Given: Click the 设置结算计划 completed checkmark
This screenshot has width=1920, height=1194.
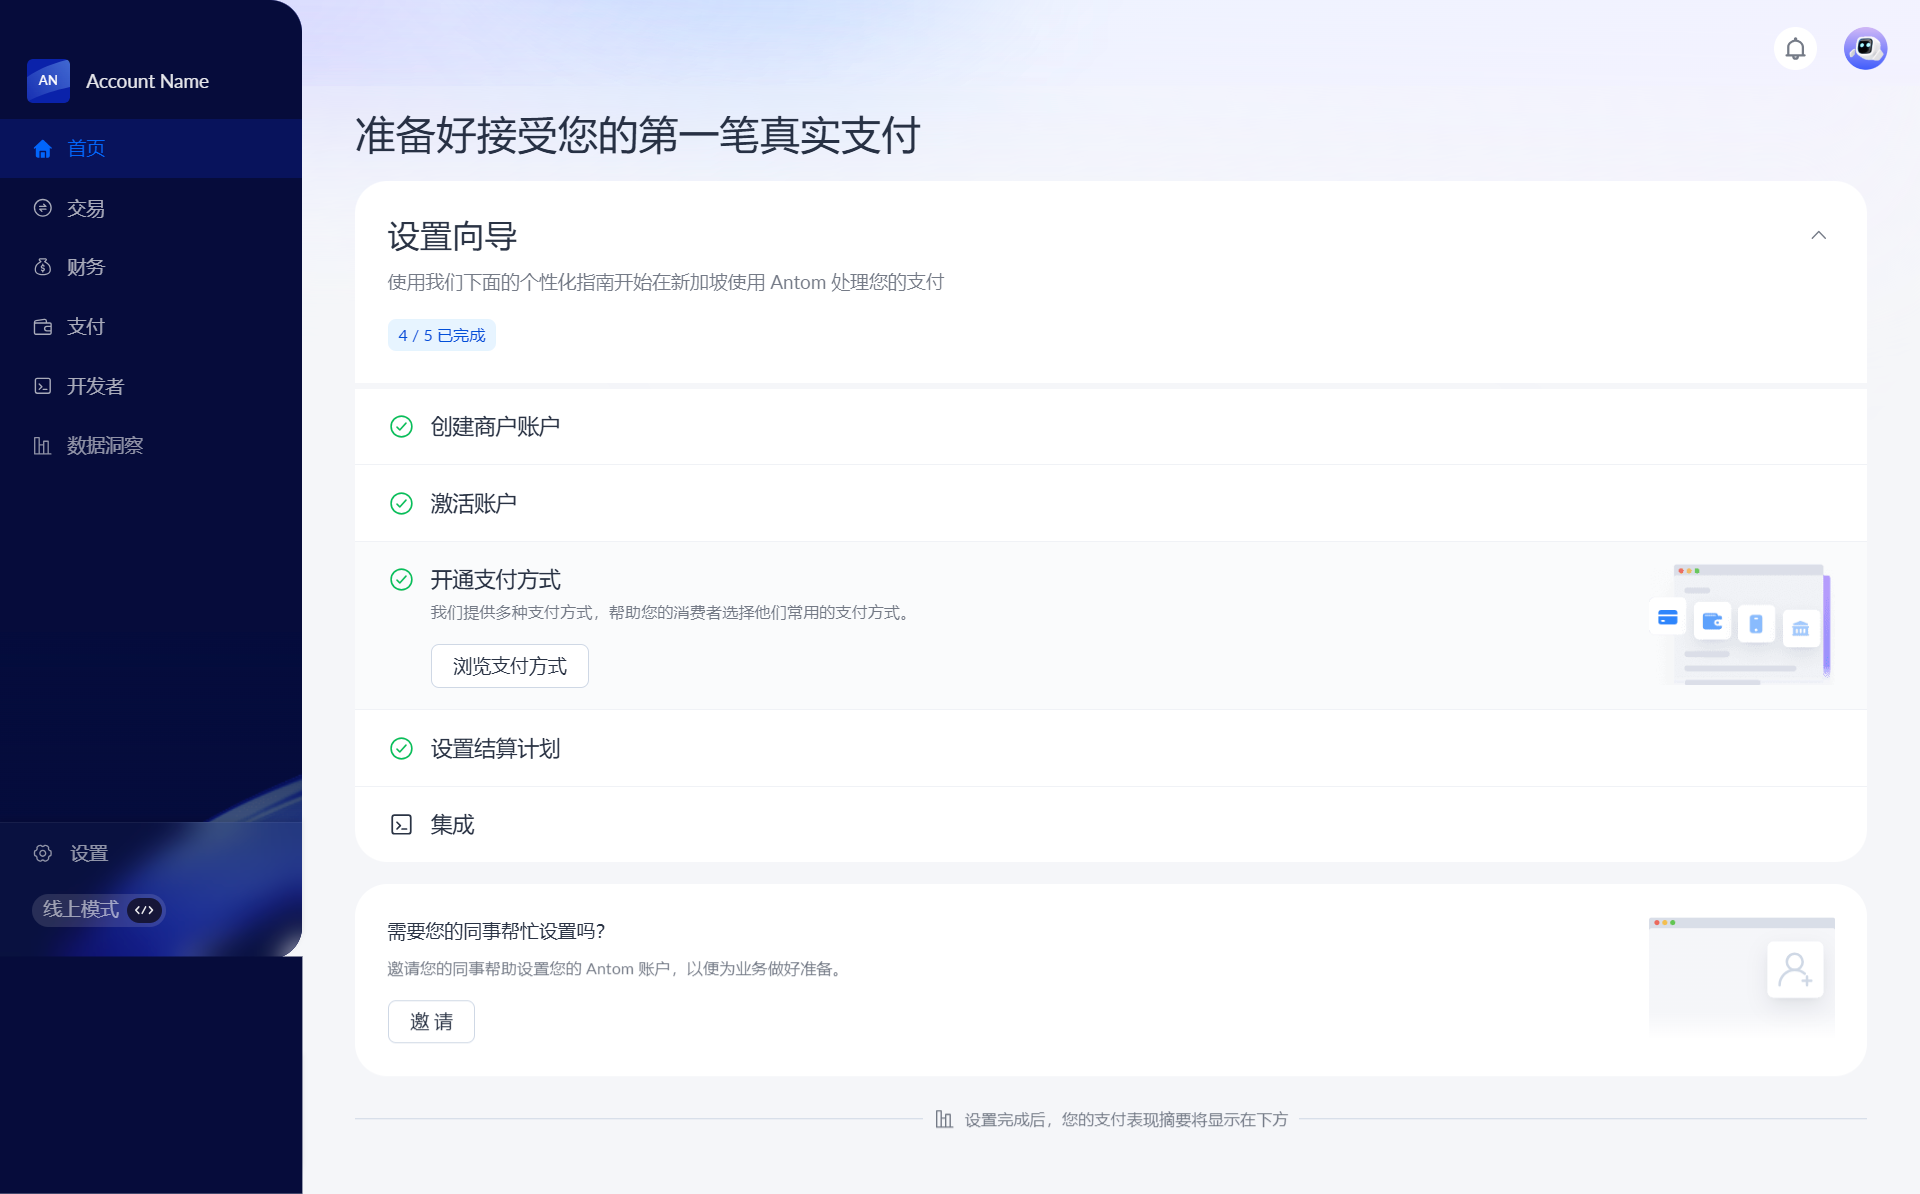Looking at the screenshot, I should click(401, 749).
